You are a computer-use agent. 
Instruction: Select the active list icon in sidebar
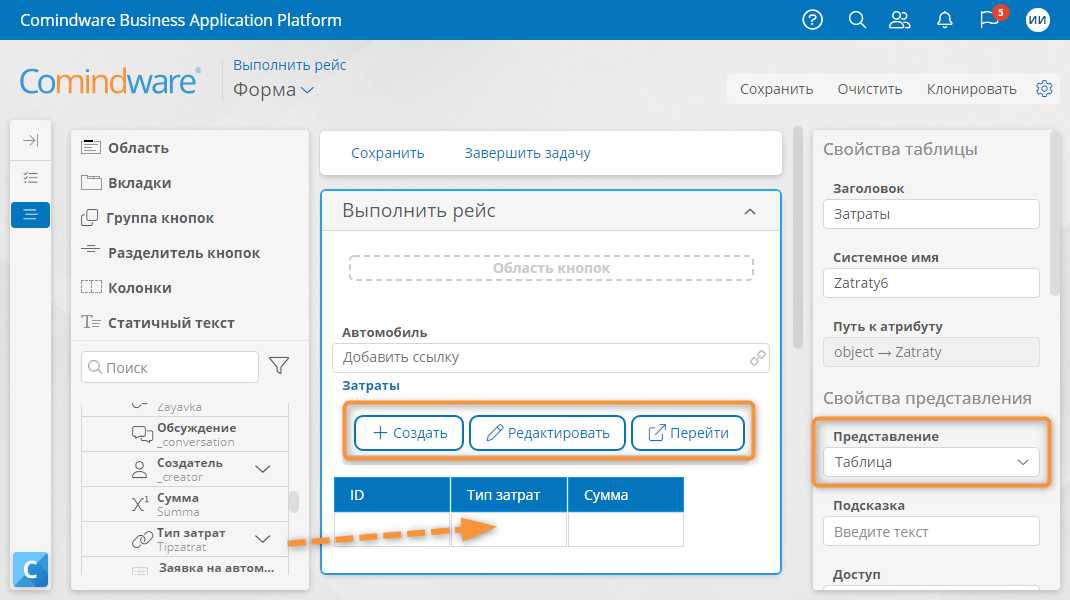[x=31, y=215]
